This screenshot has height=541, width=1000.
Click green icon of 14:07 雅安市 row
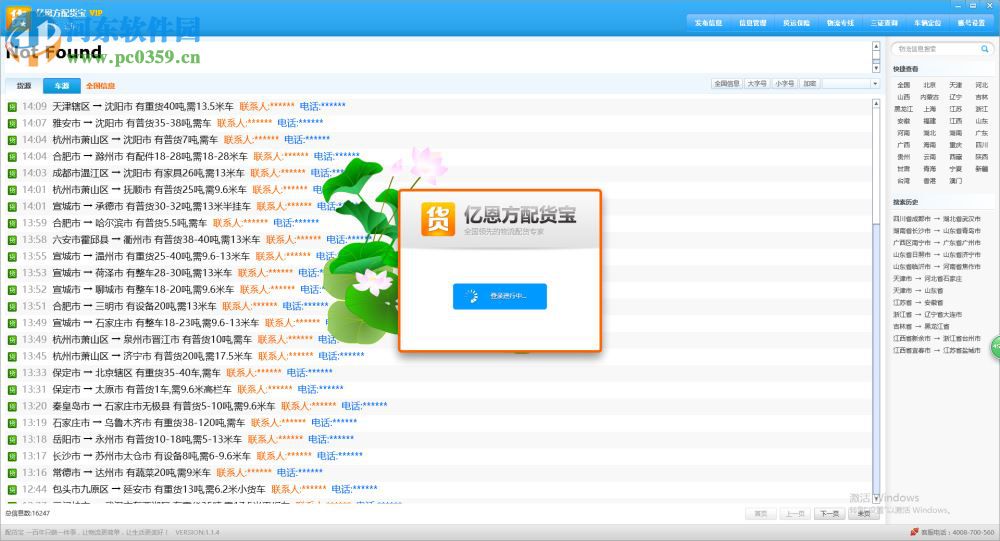point(12,123)
